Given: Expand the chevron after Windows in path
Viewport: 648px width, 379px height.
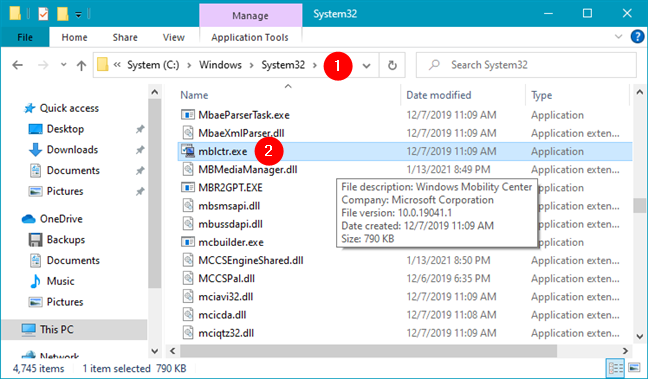Looking at the screenshot, I should coord(252,65).
